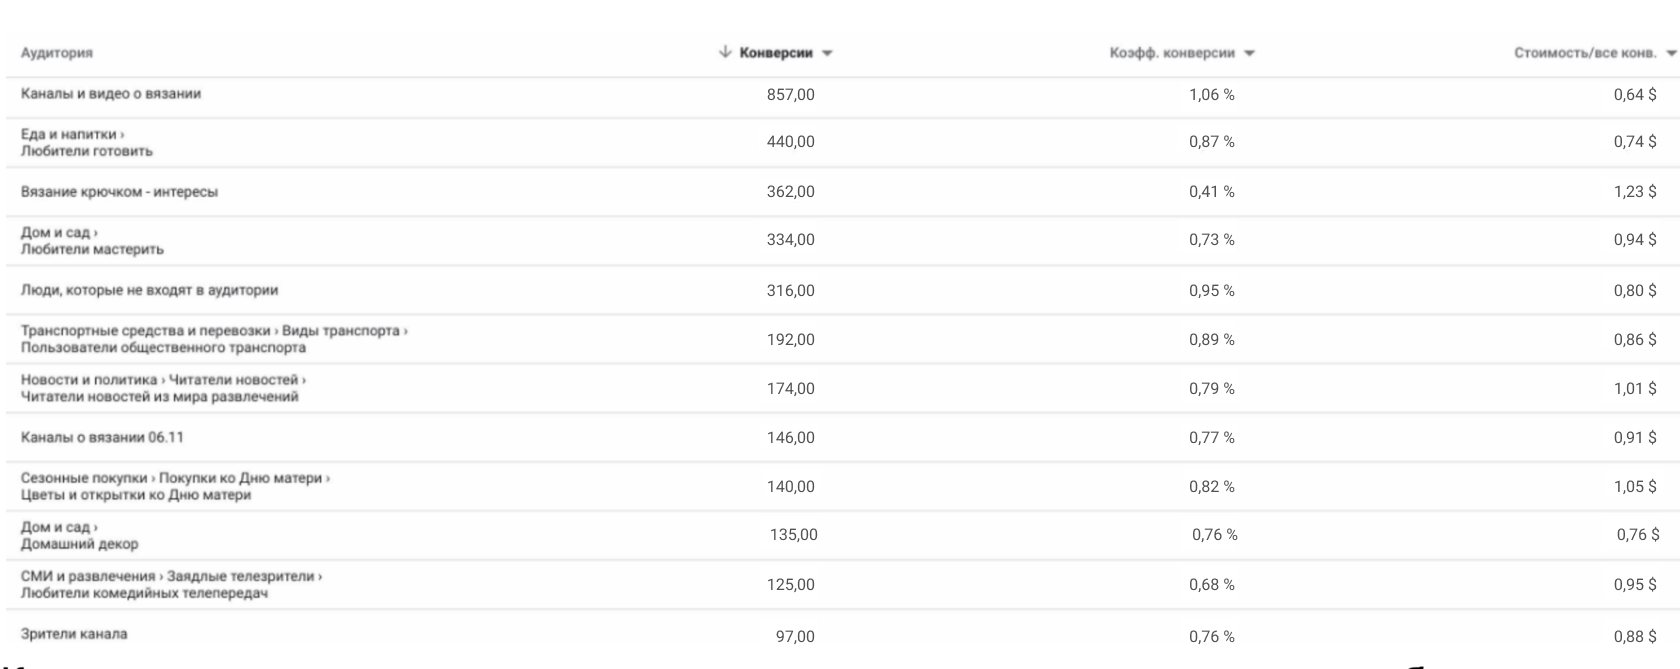Click the Коэфф. конверсии header text
The image size is (1680, 669).
[1172, 53]
